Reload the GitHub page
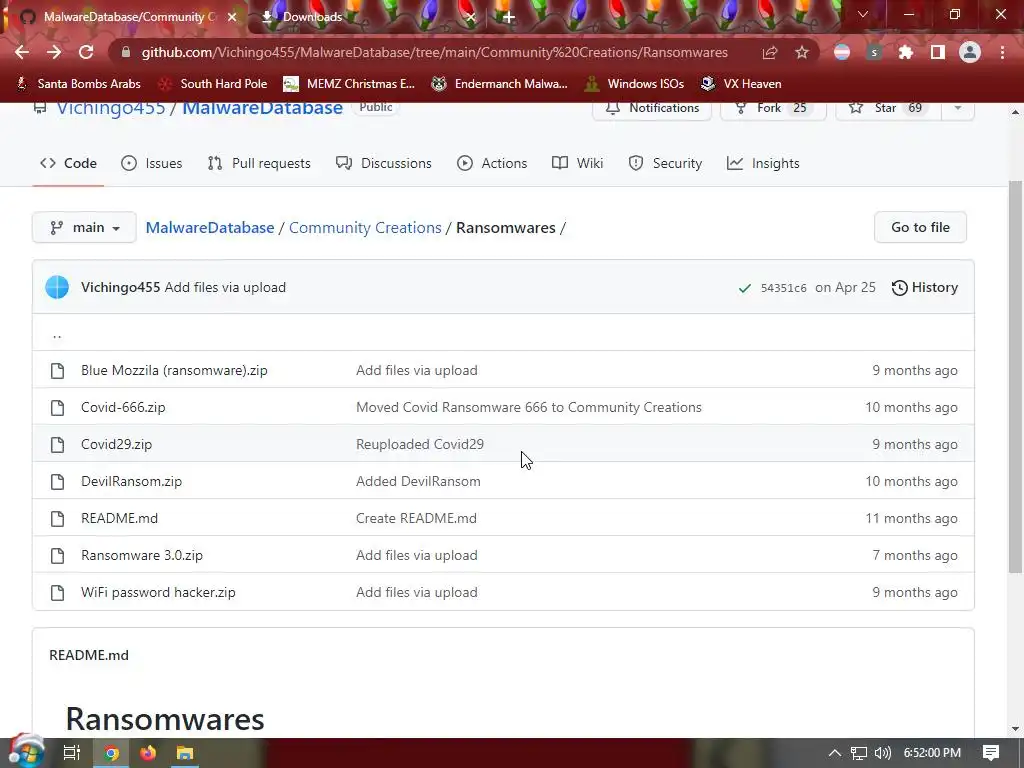The image size is (1024, 768). [86, 52]
